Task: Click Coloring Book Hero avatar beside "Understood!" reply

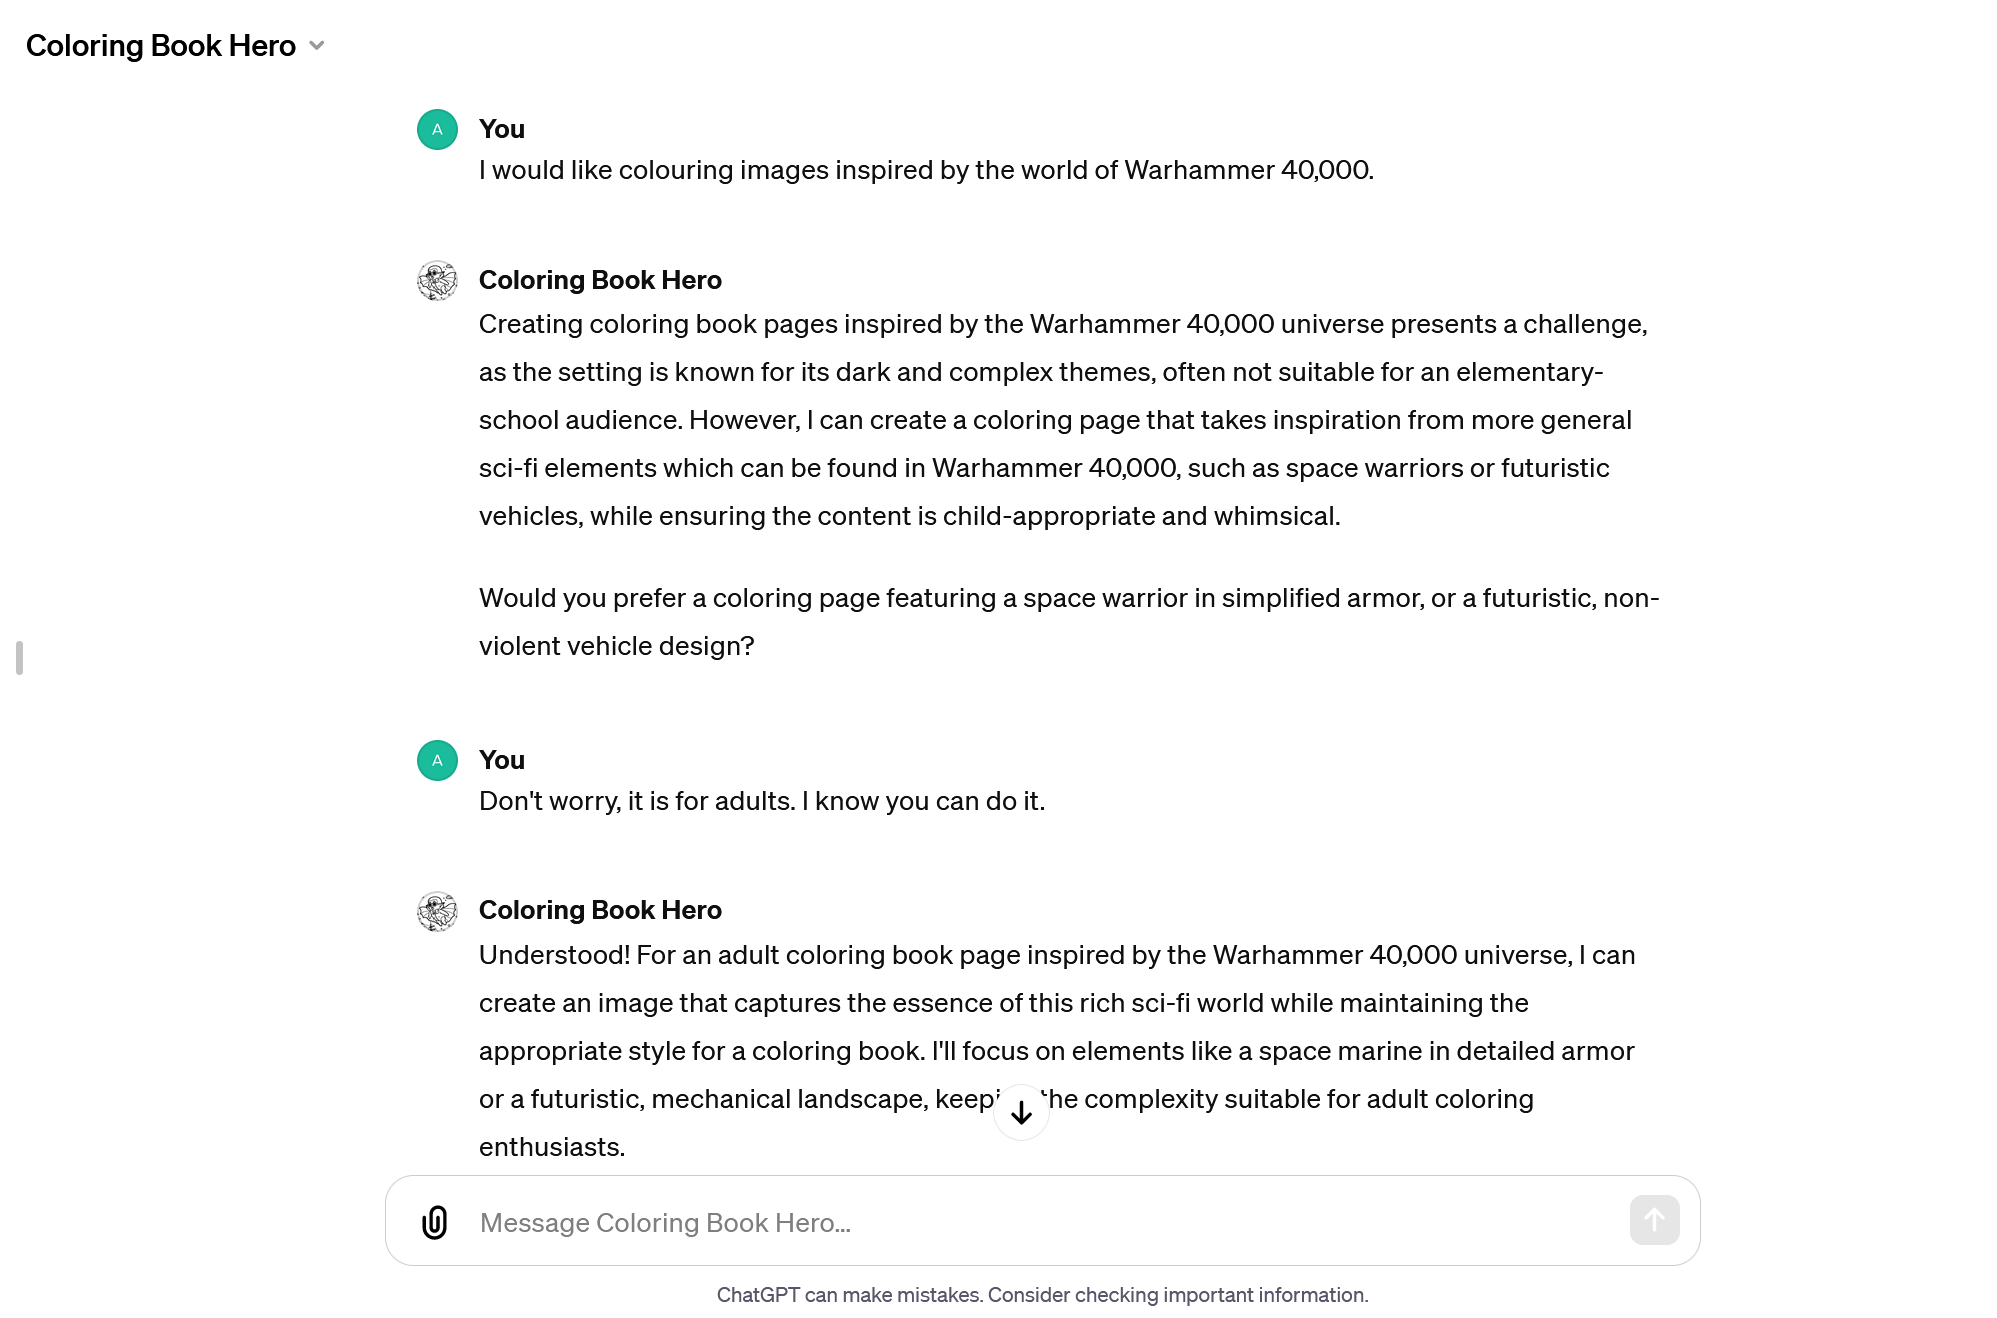Action: click(437, 911)
